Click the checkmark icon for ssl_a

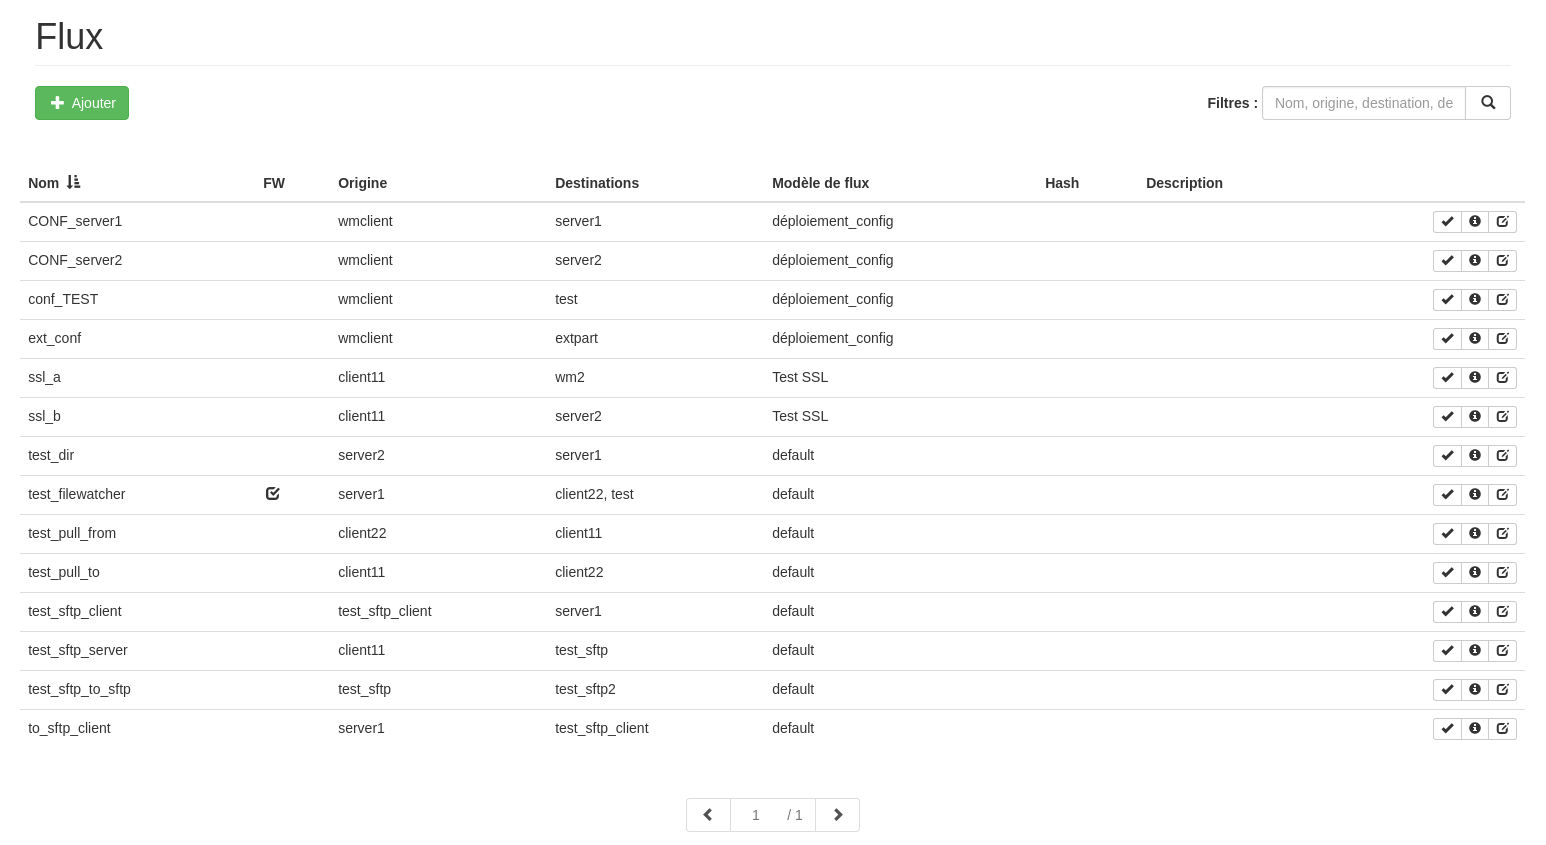pyautogui.click(x=1447, y=378)
